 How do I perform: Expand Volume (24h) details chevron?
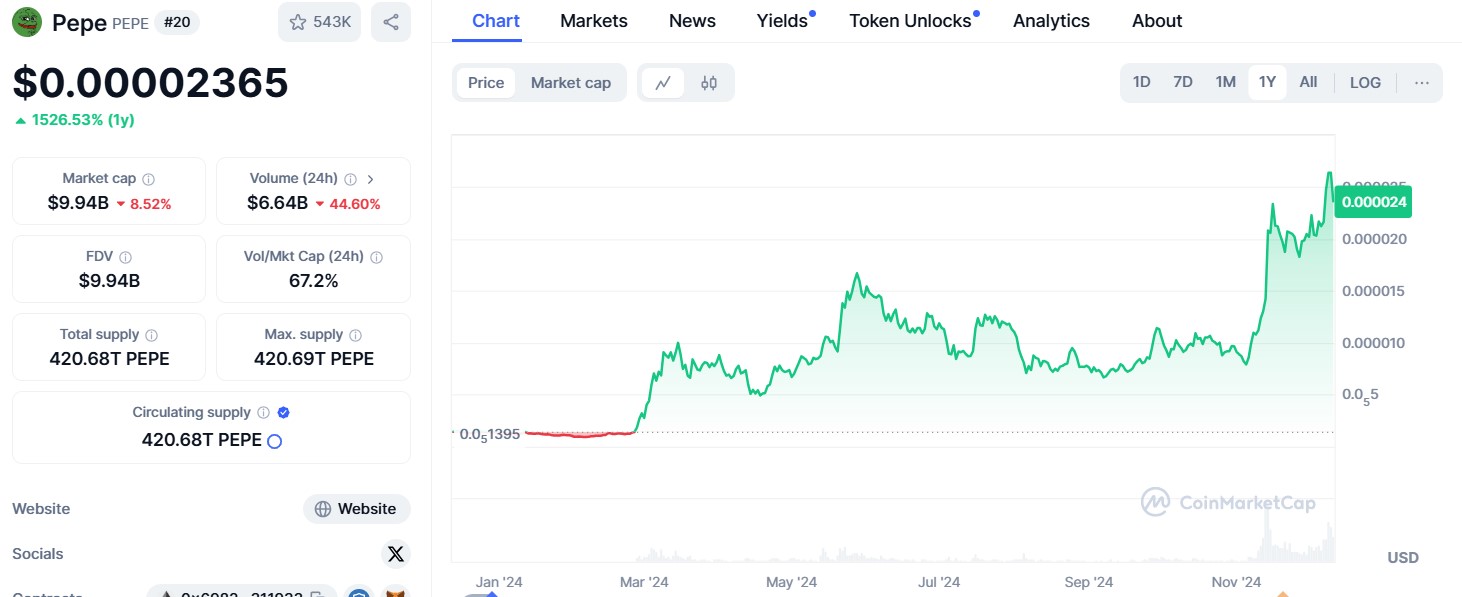tap(370, 179)
